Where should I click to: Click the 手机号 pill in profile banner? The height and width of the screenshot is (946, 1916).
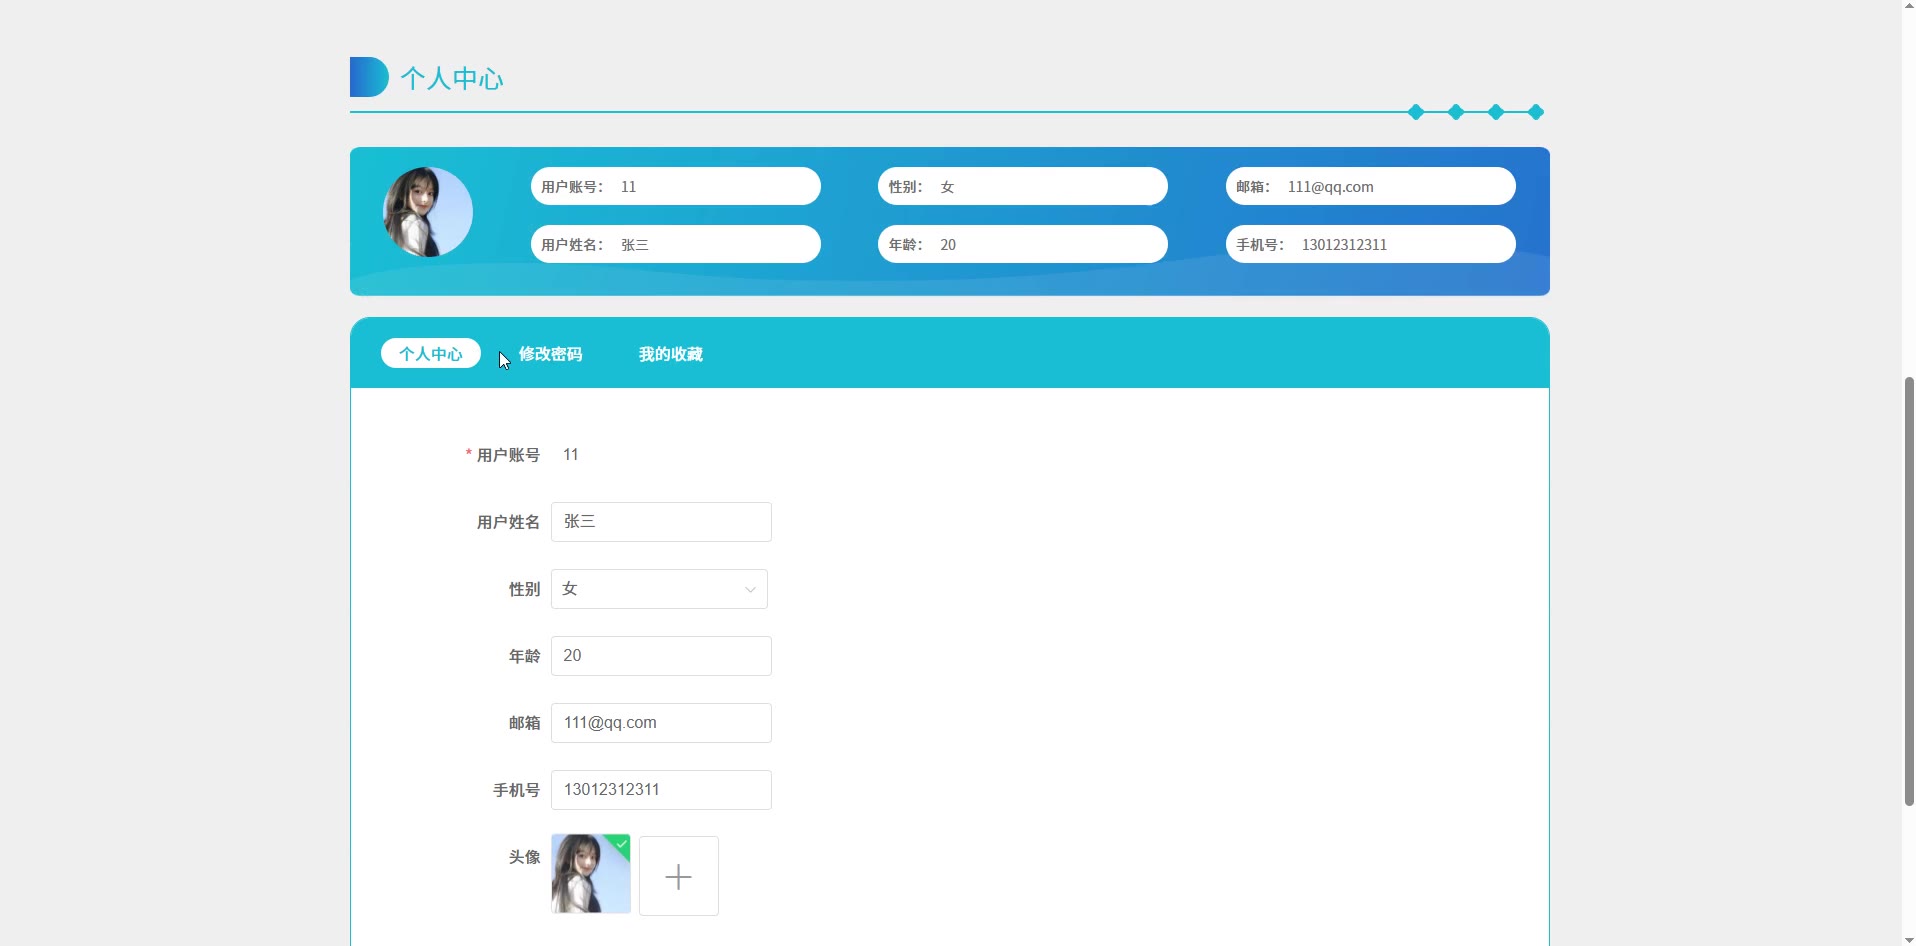click(x=1370, y=244)
